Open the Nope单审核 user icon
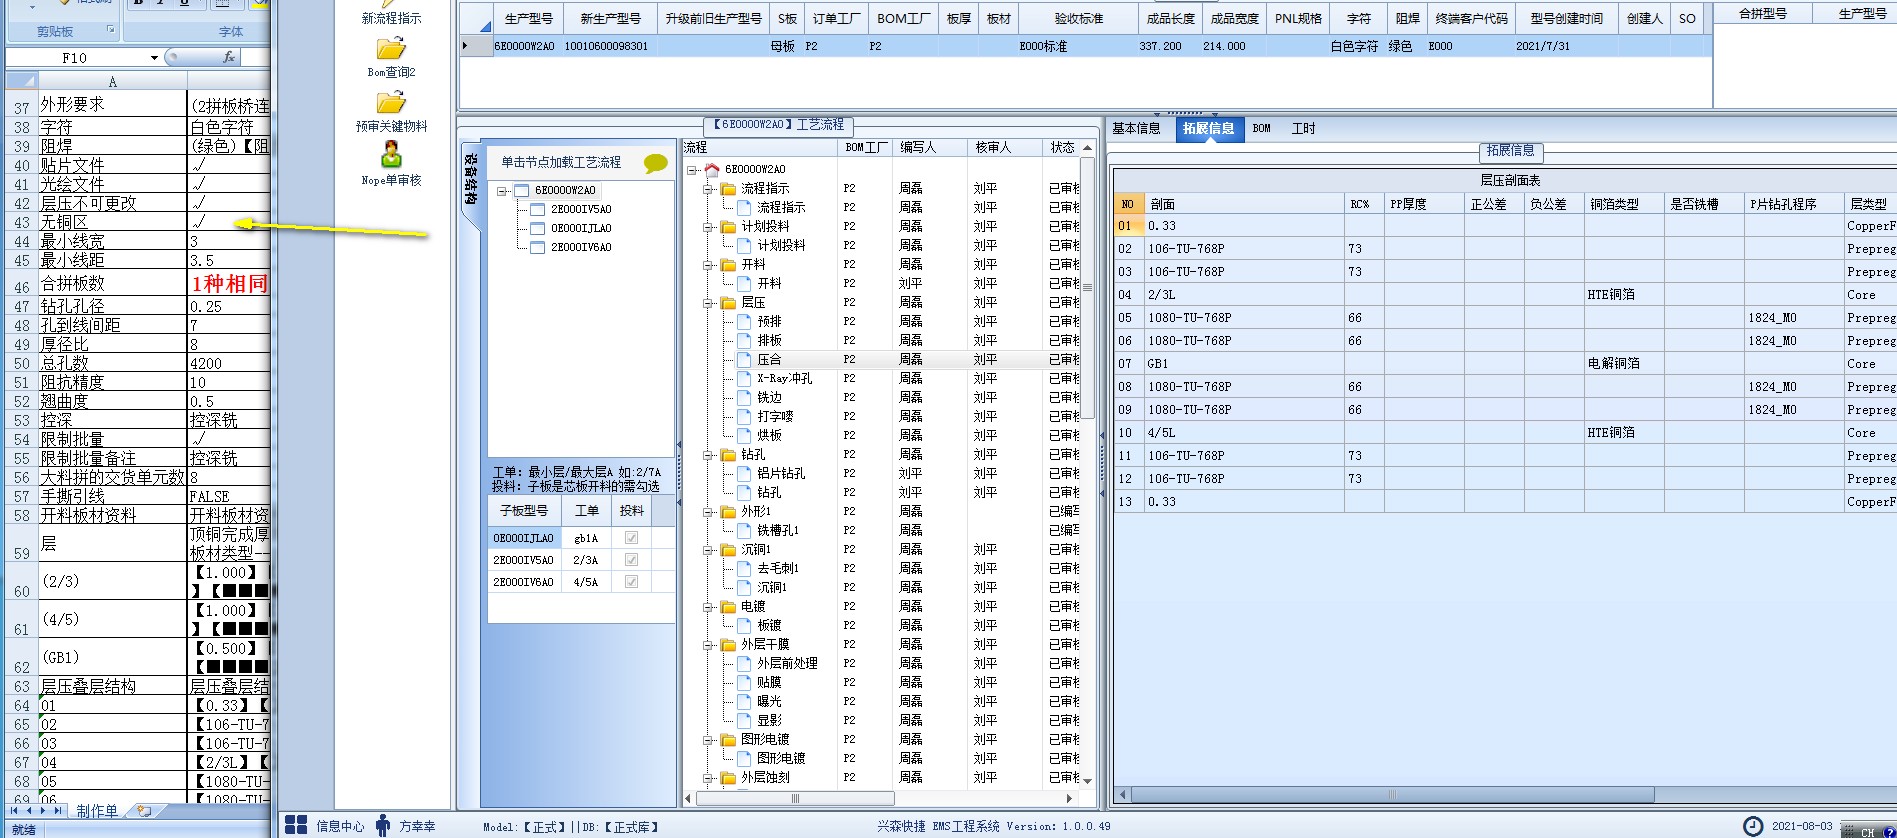1897x838 pixels. 391,155
